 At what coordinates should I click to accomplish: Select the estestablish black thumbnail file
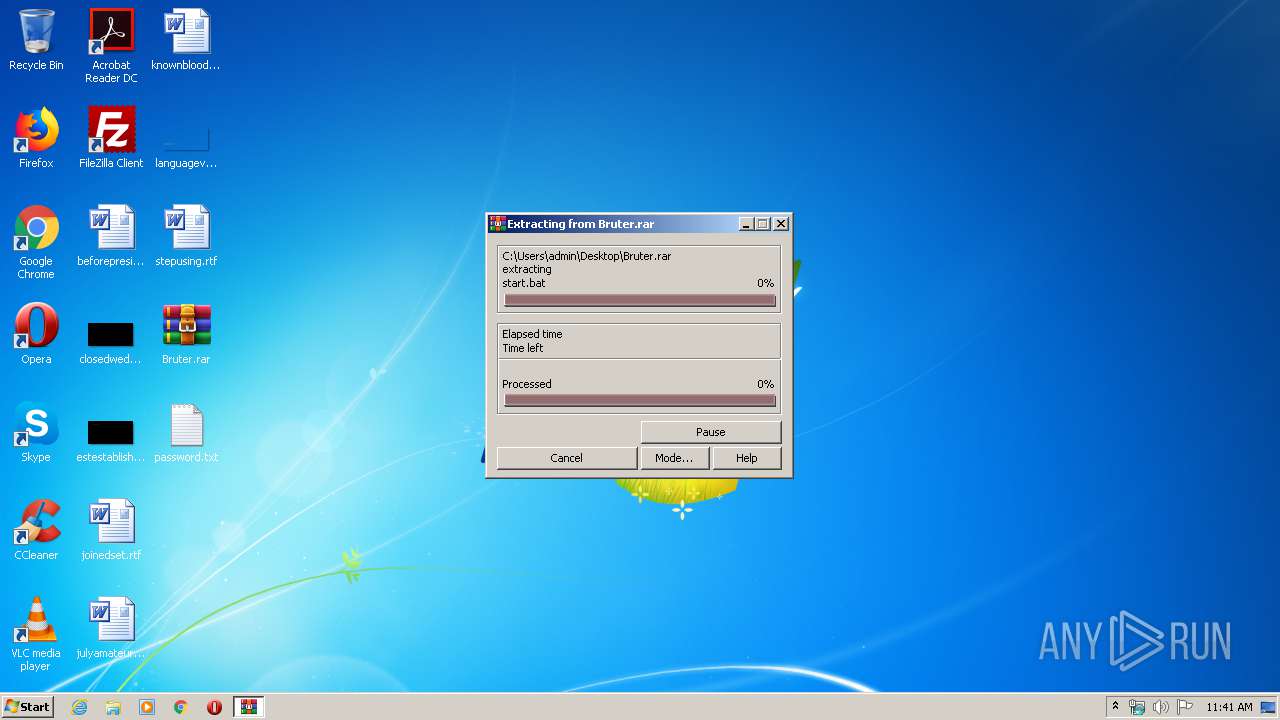coord(111,440)
